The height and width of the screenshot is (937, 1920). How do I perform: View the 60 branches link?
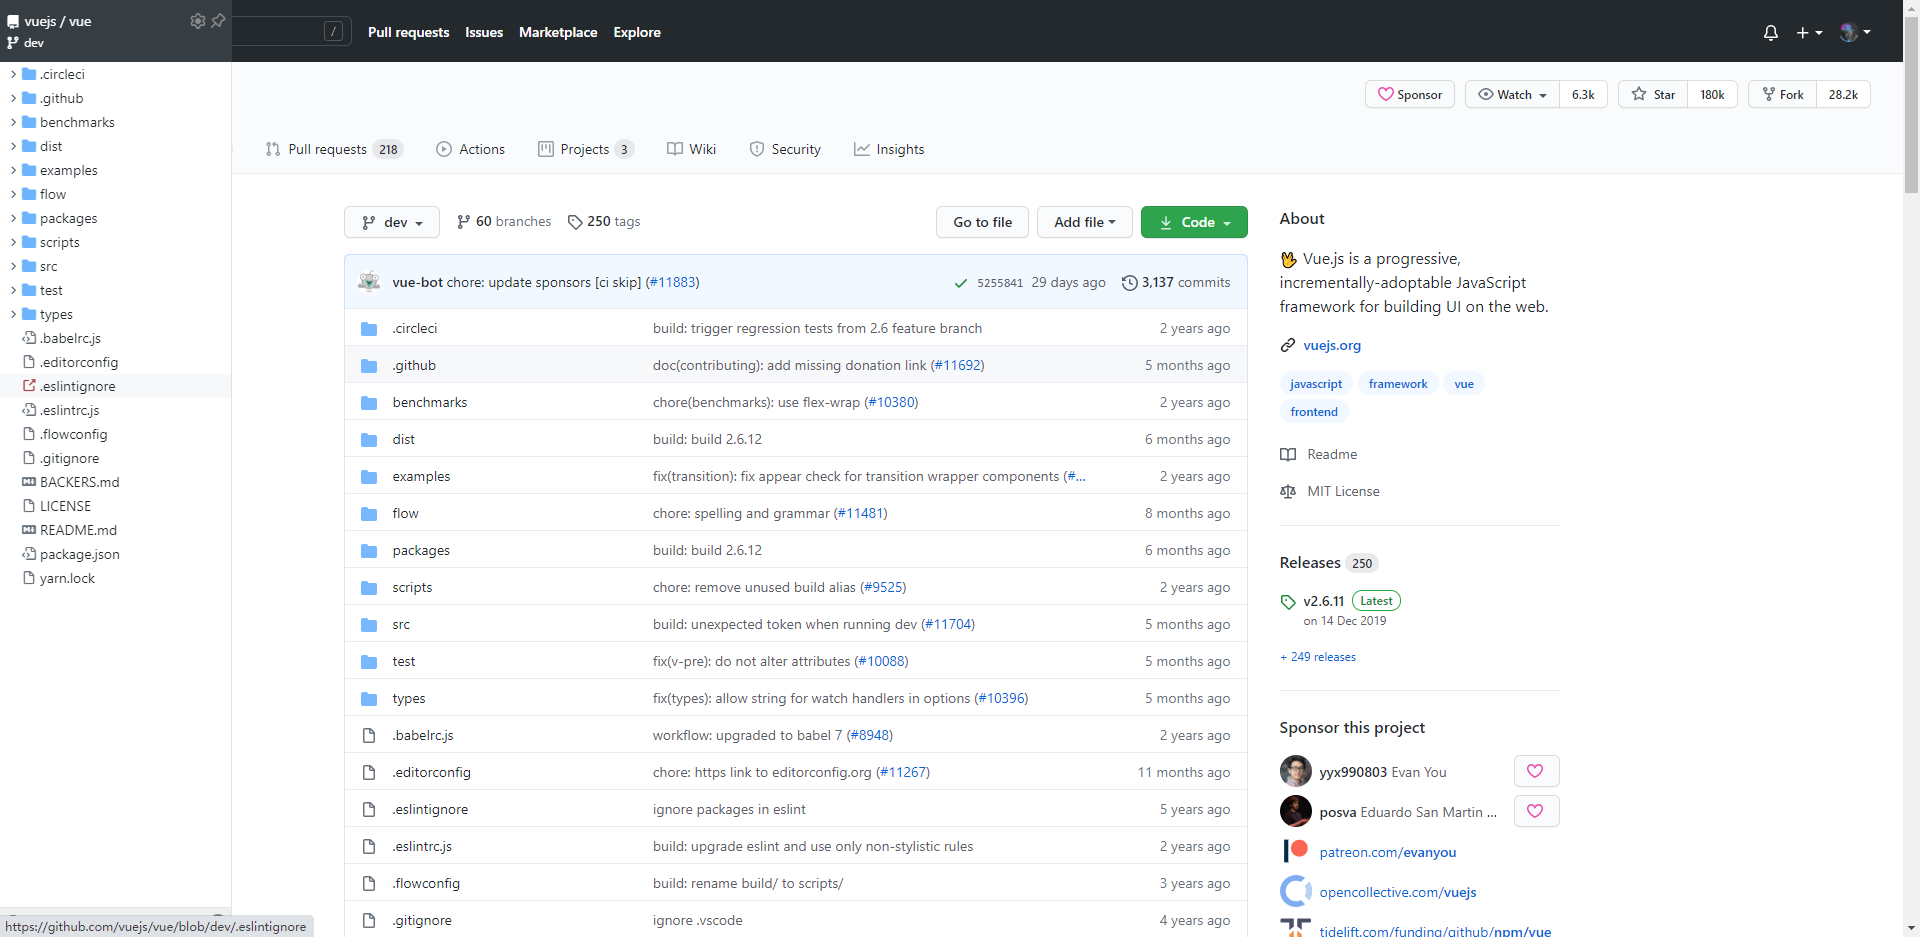point(504,221)
